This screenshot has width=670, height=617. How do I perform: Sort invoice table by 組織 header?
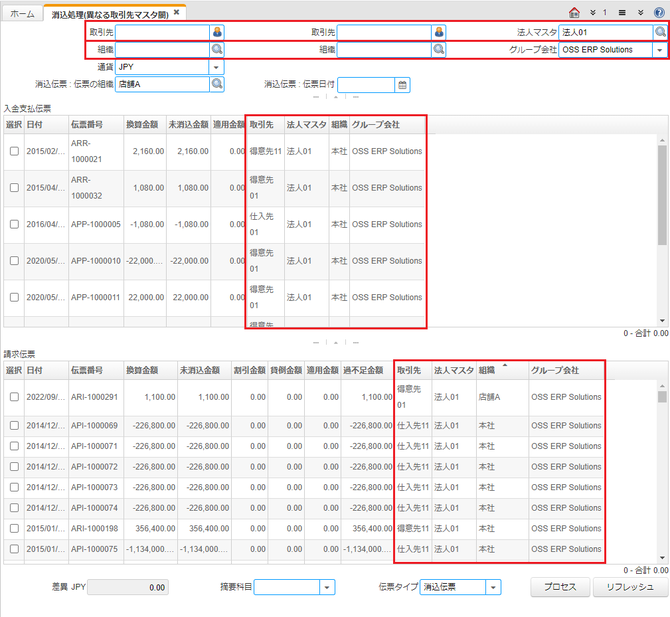(502, 370)
